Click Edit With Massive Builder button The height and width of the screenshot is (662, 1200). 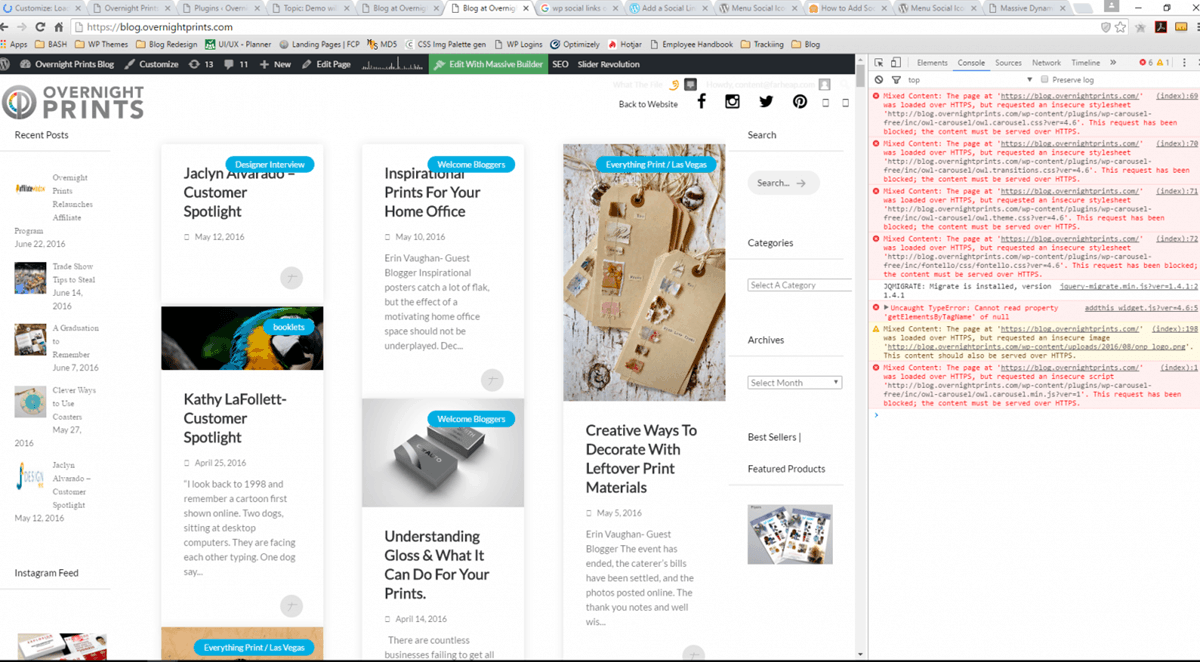488,64
